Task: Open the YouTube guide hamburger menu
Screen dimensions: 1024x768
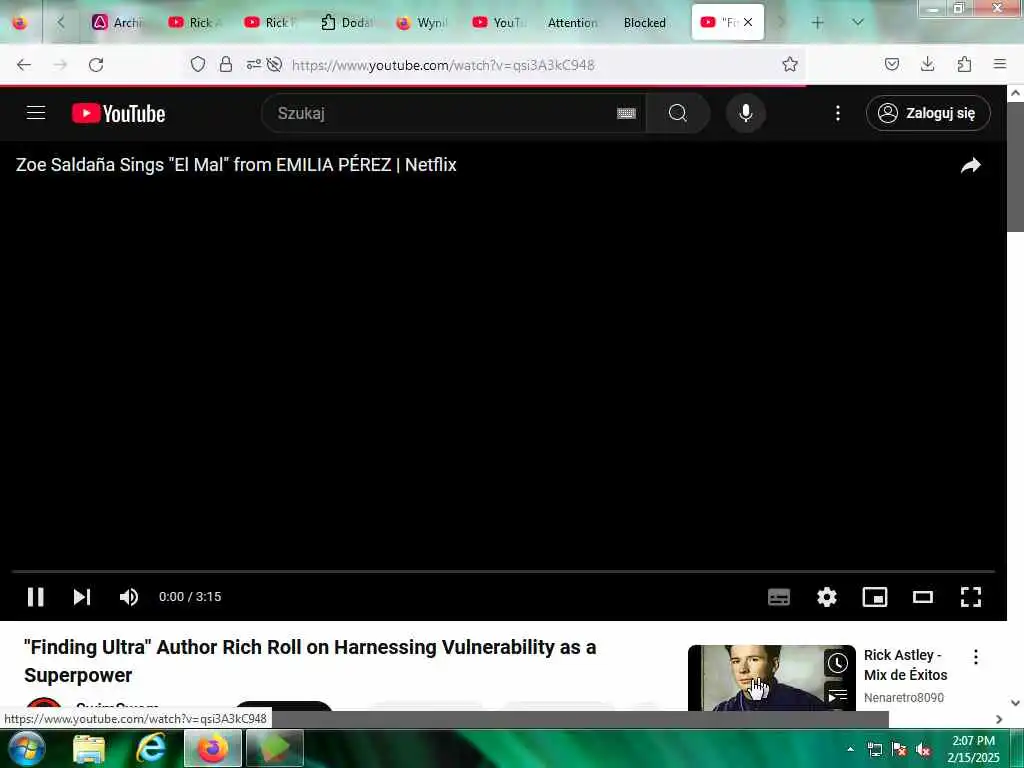Action: [x=36, y=113]
